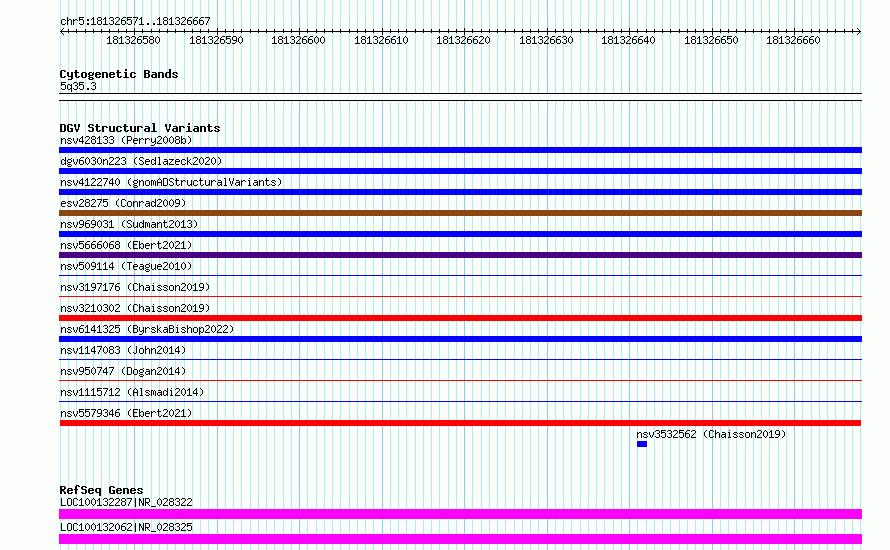This screenshot has height=550, width=890.
Task: Click ruler position 181326660
Action: (x=794, y=40)
